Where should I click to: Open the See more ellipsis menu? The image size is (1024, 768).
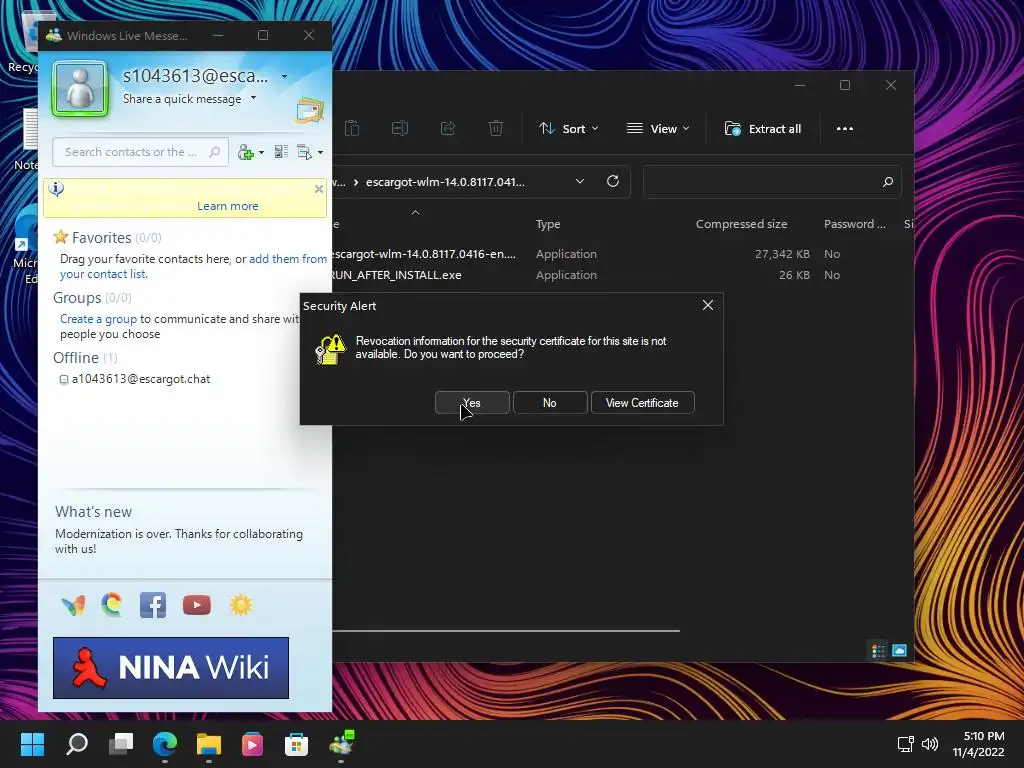[x=844, y=129]
